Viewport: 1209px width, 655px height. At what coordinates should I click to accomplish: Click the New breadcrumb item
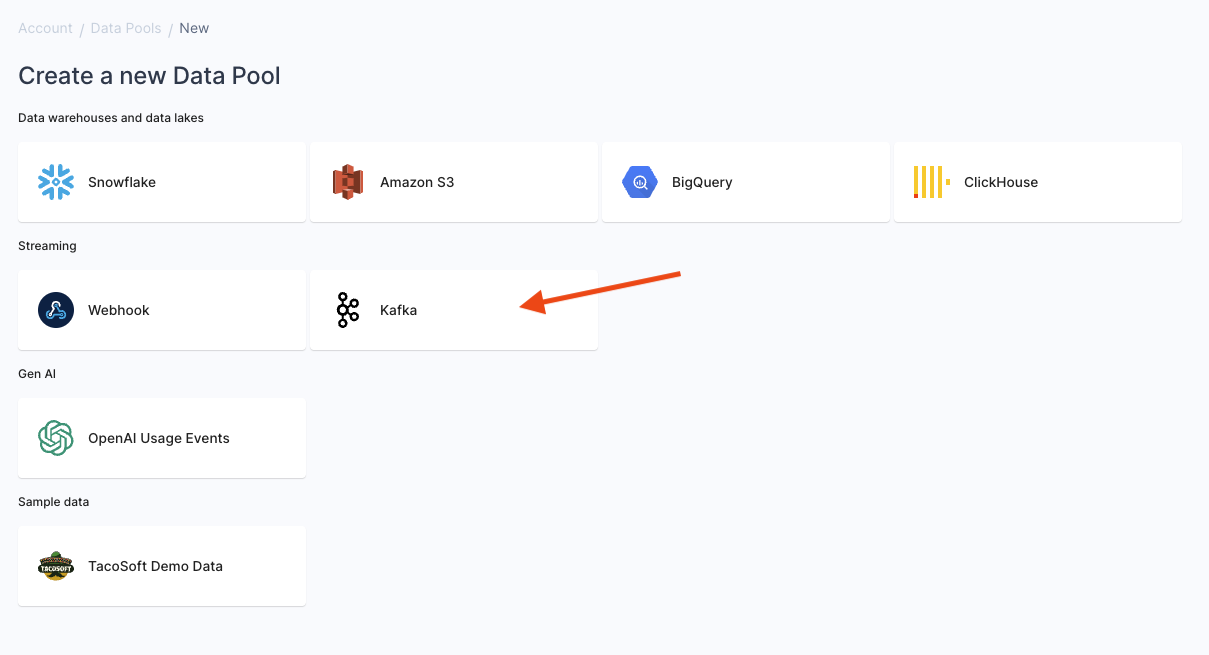[x=194, y=28]
